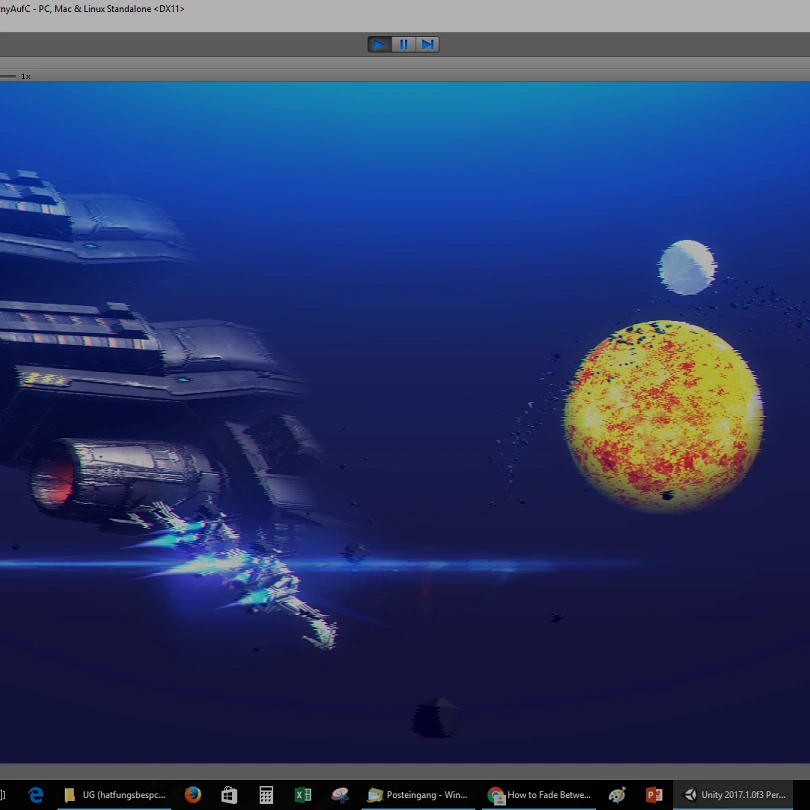The height and width of the screenshot is (810, 810).
Task: Click the dark asteroid at bottom of scene
Action: pyautogui.click(x=436, y=717)
